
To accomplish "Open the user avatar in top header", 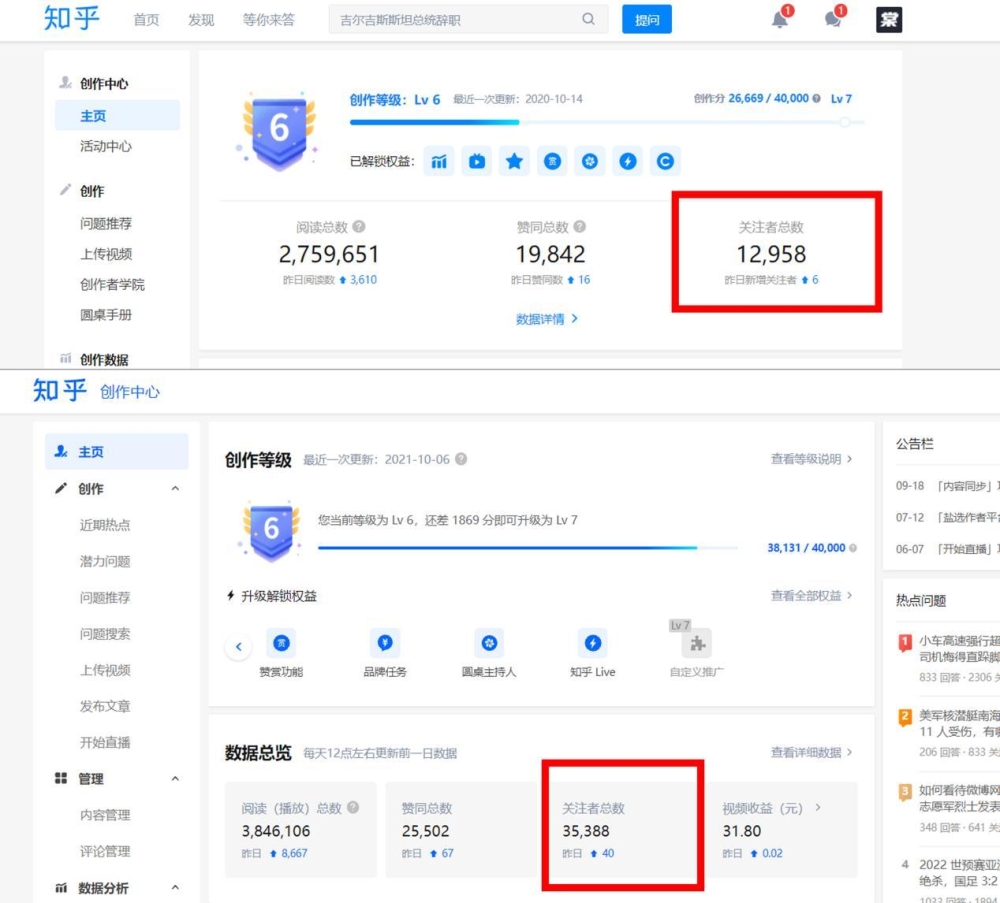I will coord(889,20).
